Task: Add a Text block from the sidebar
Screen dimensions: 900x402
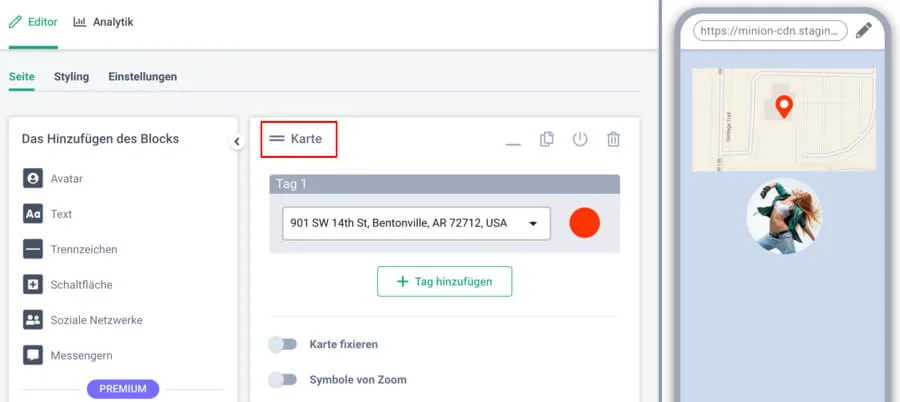Action: 61,214
